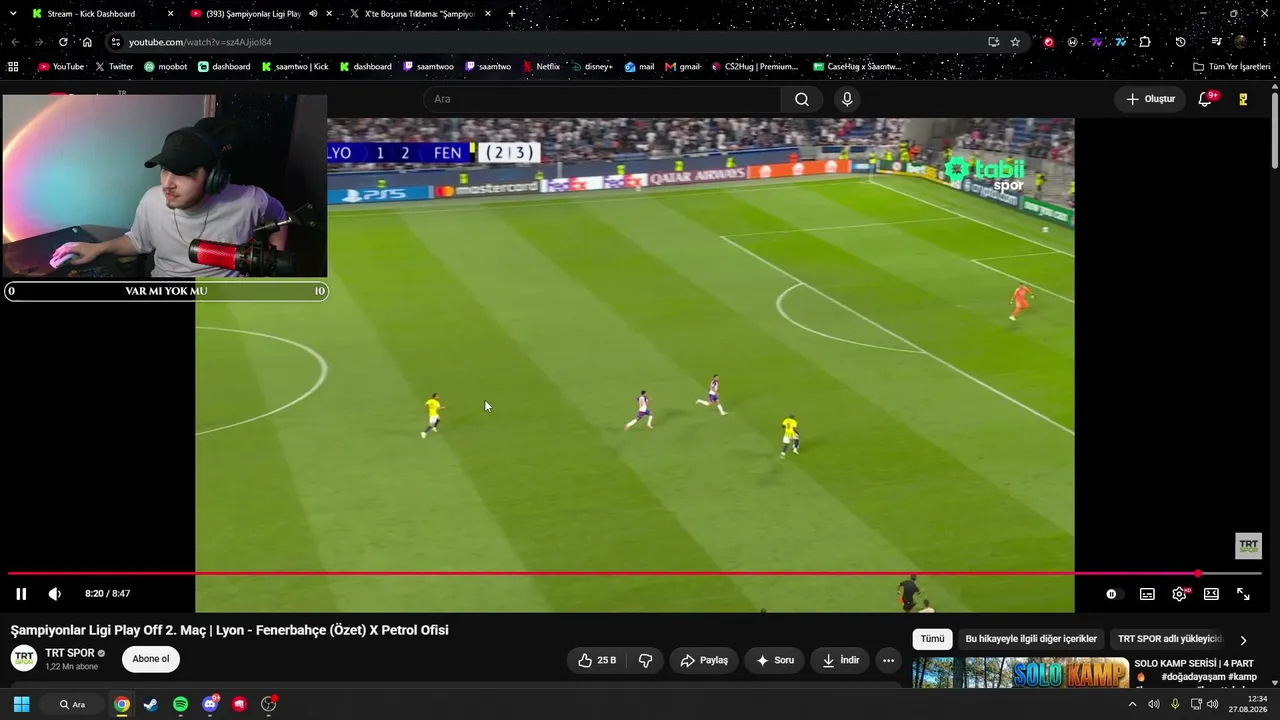Show hidden system tray icons
The width and height of the screenshot is (1280, 720).
pos(1132,704)
